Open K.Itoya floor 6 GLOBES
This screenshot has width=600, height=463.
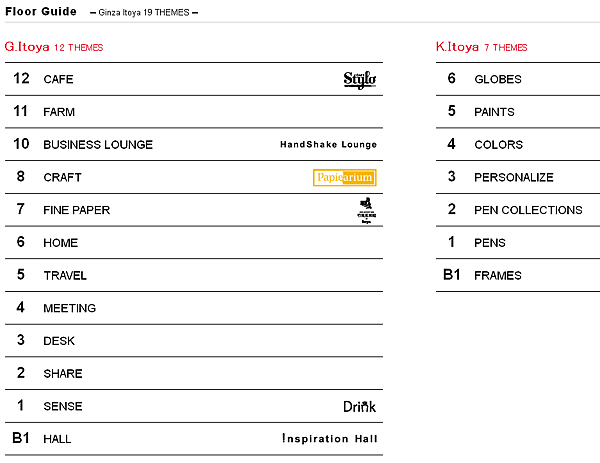[518, 79]
